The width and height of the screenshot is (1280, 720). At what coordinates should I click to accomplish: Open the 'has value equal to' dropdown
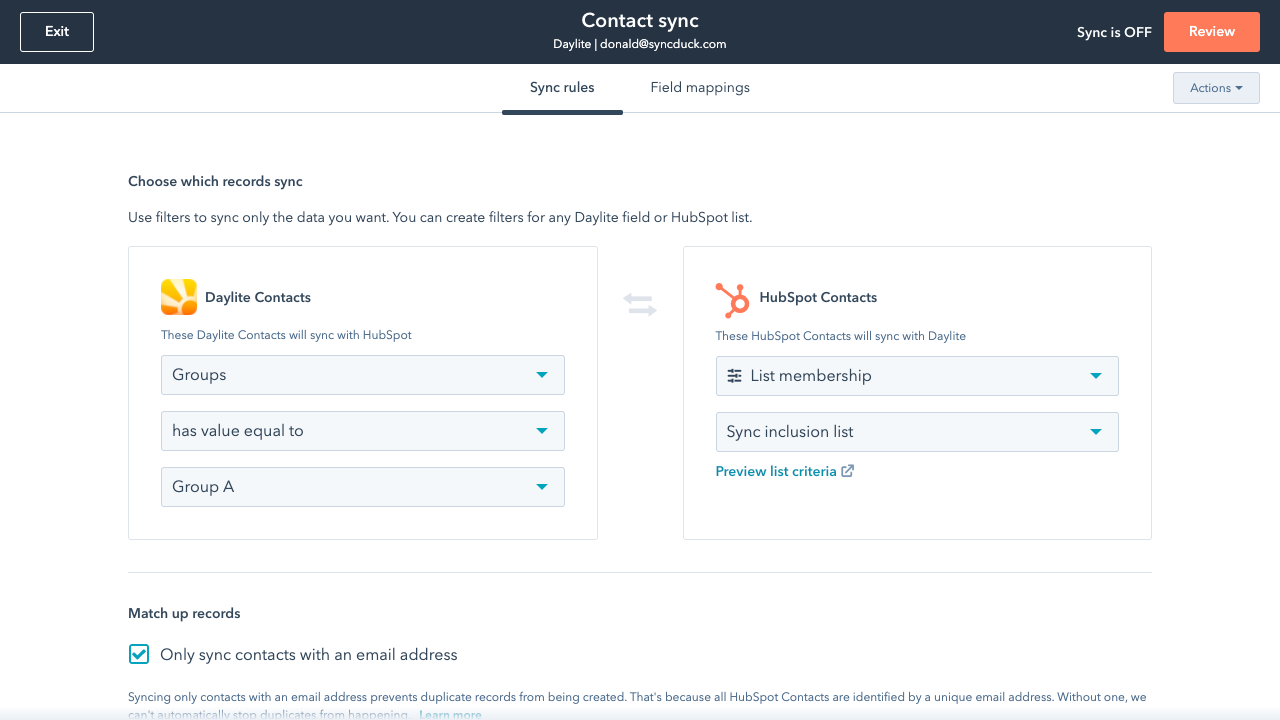362,431
